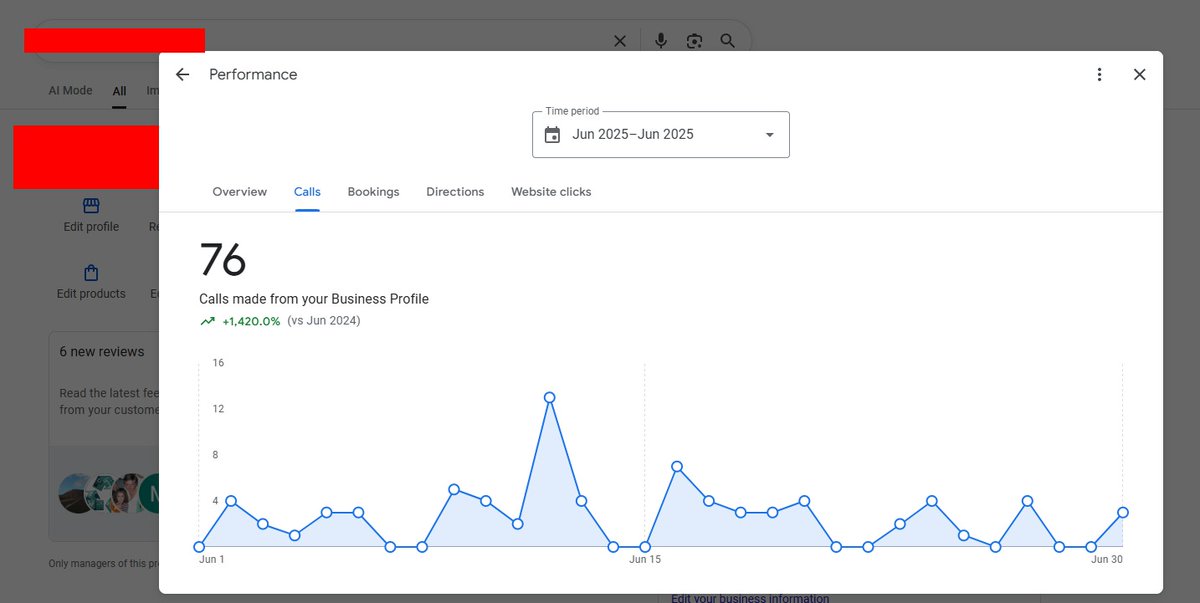1200x603 pixels.
Task: Clear the search field with the X icon
Action: 619,40
